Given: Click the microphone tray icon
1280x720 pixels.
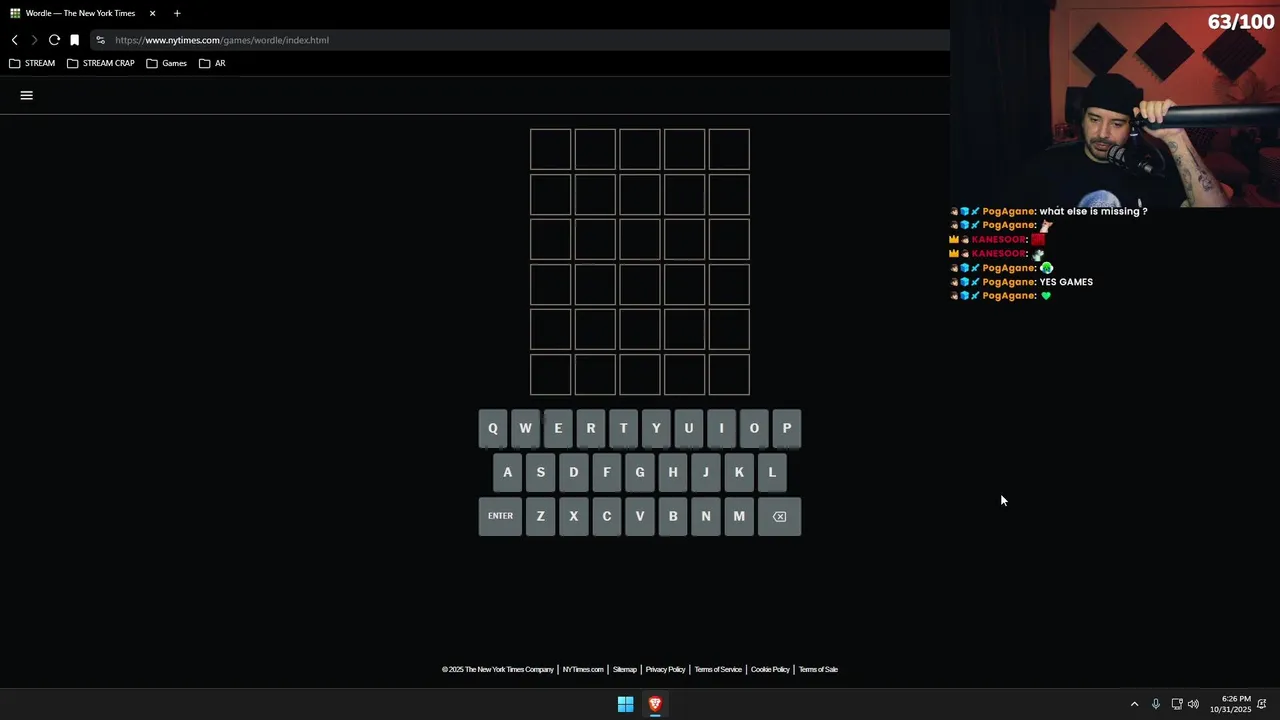Looking at the screenshot, I should coord(1156,704).
